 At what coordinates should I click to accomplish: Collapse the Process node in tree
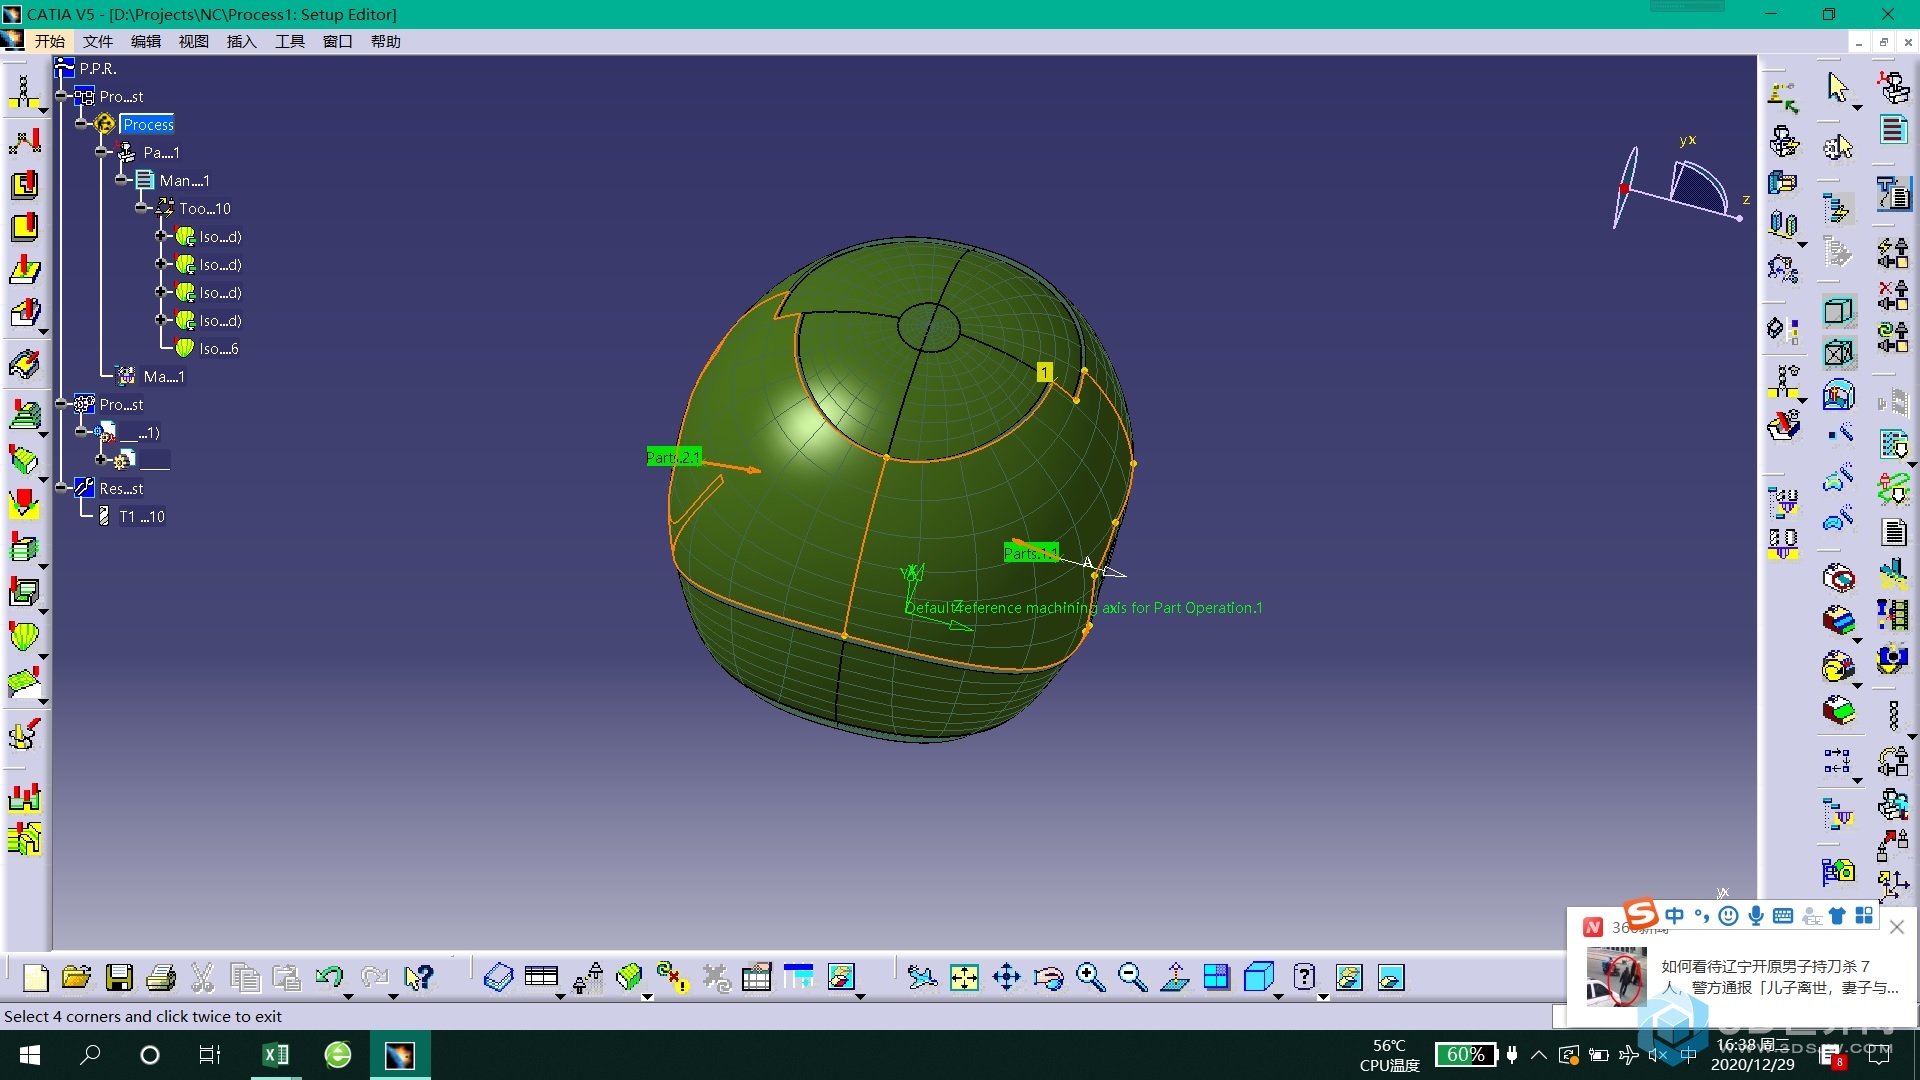pyautogui.click(x=82, y=125)
